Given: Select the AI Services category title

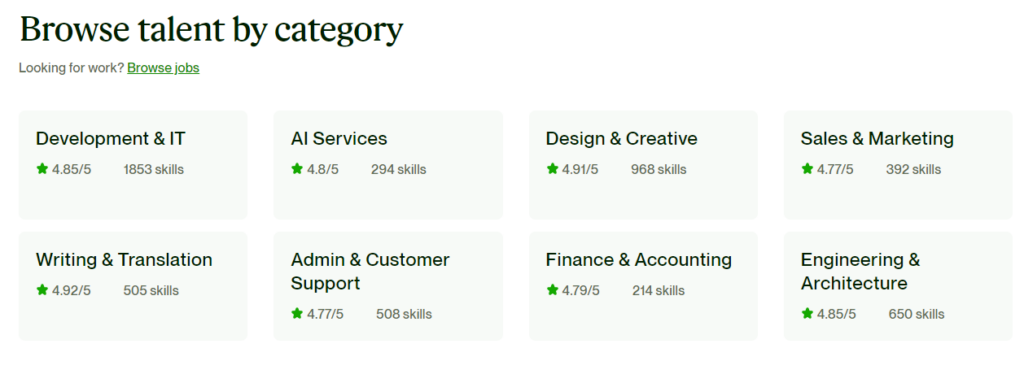Looking at the screenshot, I should pos(339,138).
